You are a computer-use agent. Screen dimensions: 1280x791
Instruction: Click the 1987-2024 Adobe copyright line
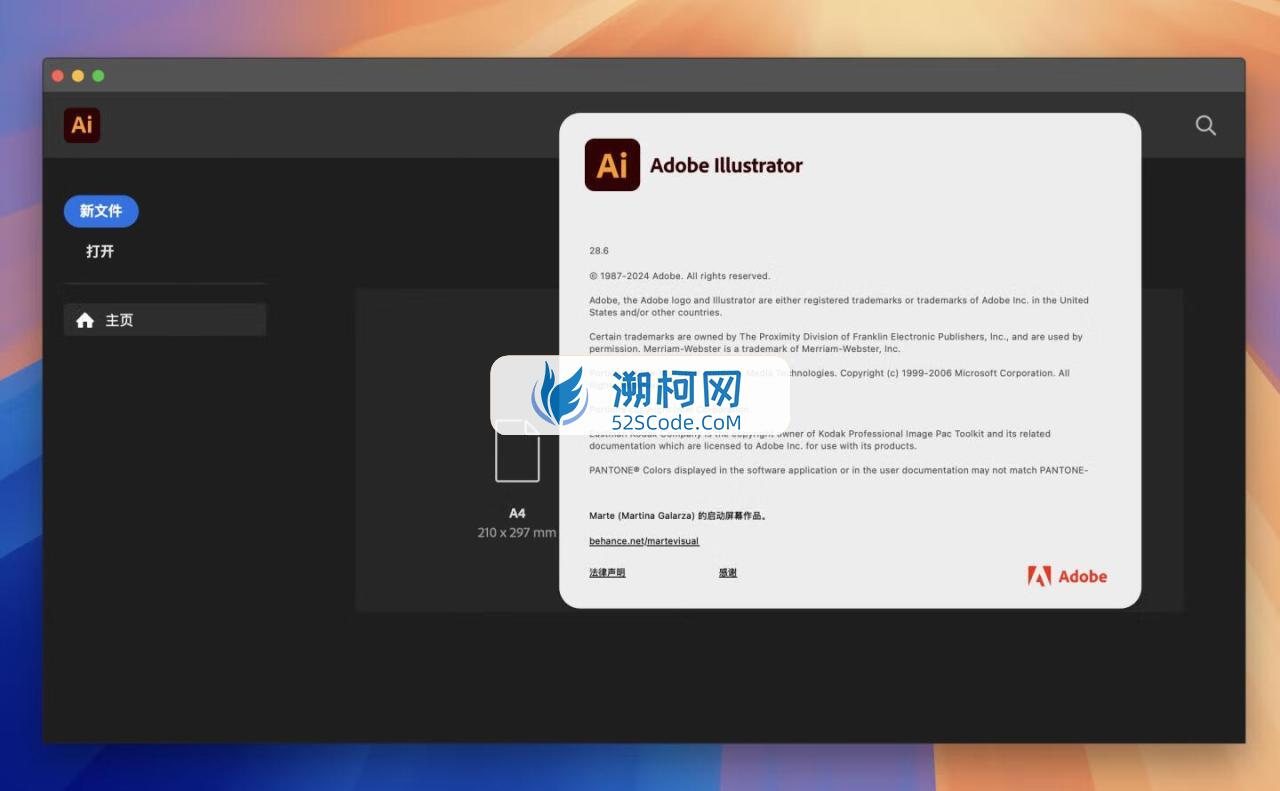click(x=680, y=276)
